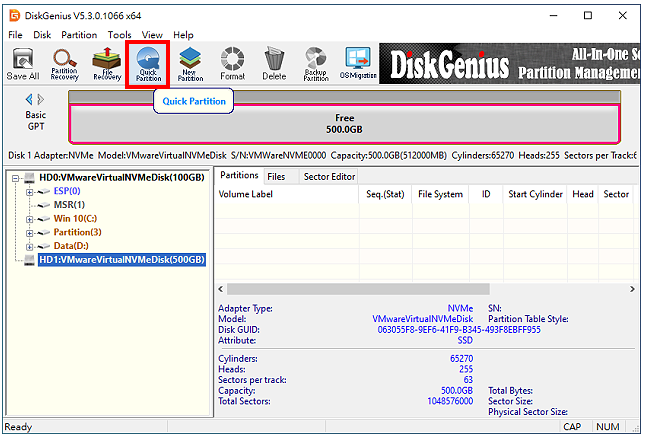Click the Basic GPT disk type label

[36, 121]
